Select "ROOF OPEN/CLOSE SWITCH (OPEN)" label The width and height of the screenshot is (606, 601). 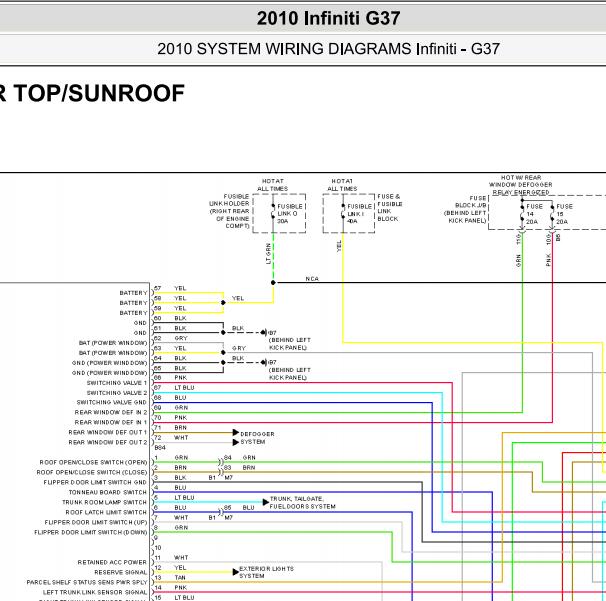click(94, 462)
